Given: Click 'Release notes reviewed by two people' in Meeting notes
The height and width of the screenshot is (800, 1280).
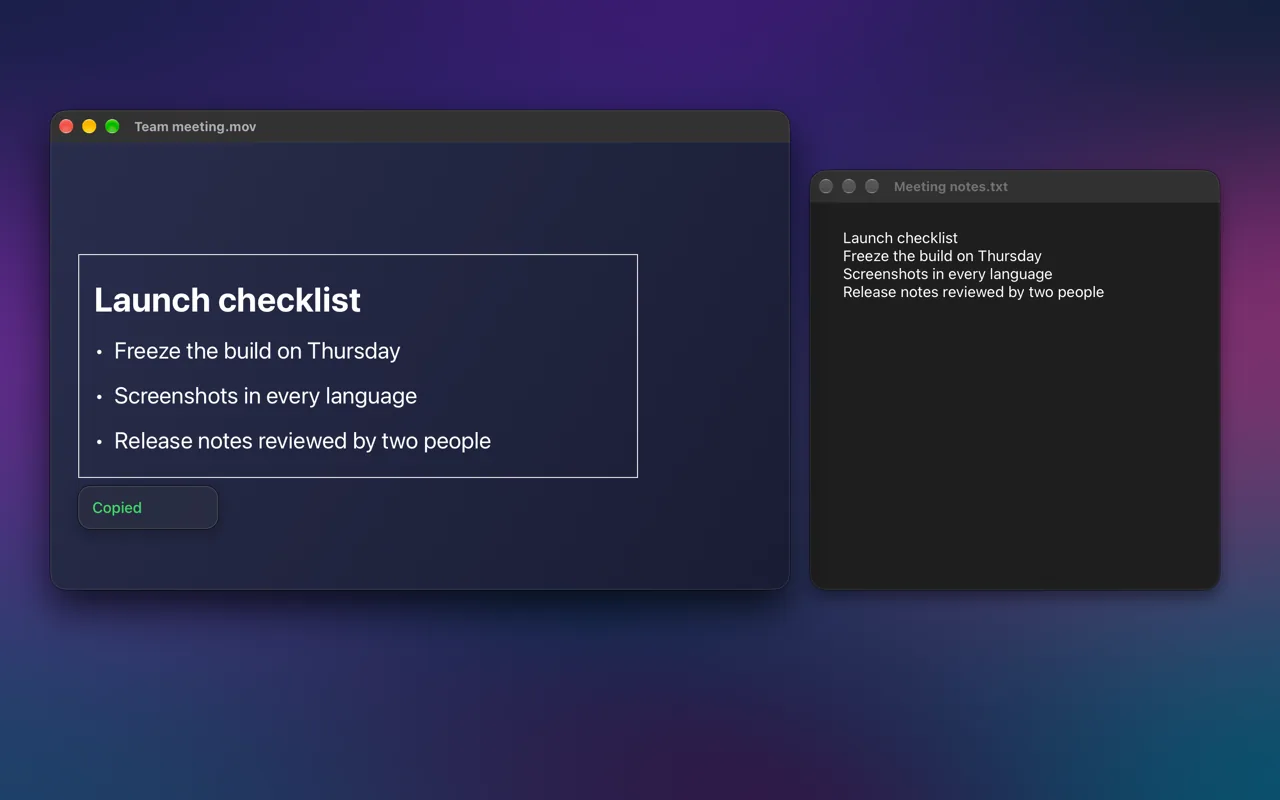Looking at the screenshot, I should [973, 292].
